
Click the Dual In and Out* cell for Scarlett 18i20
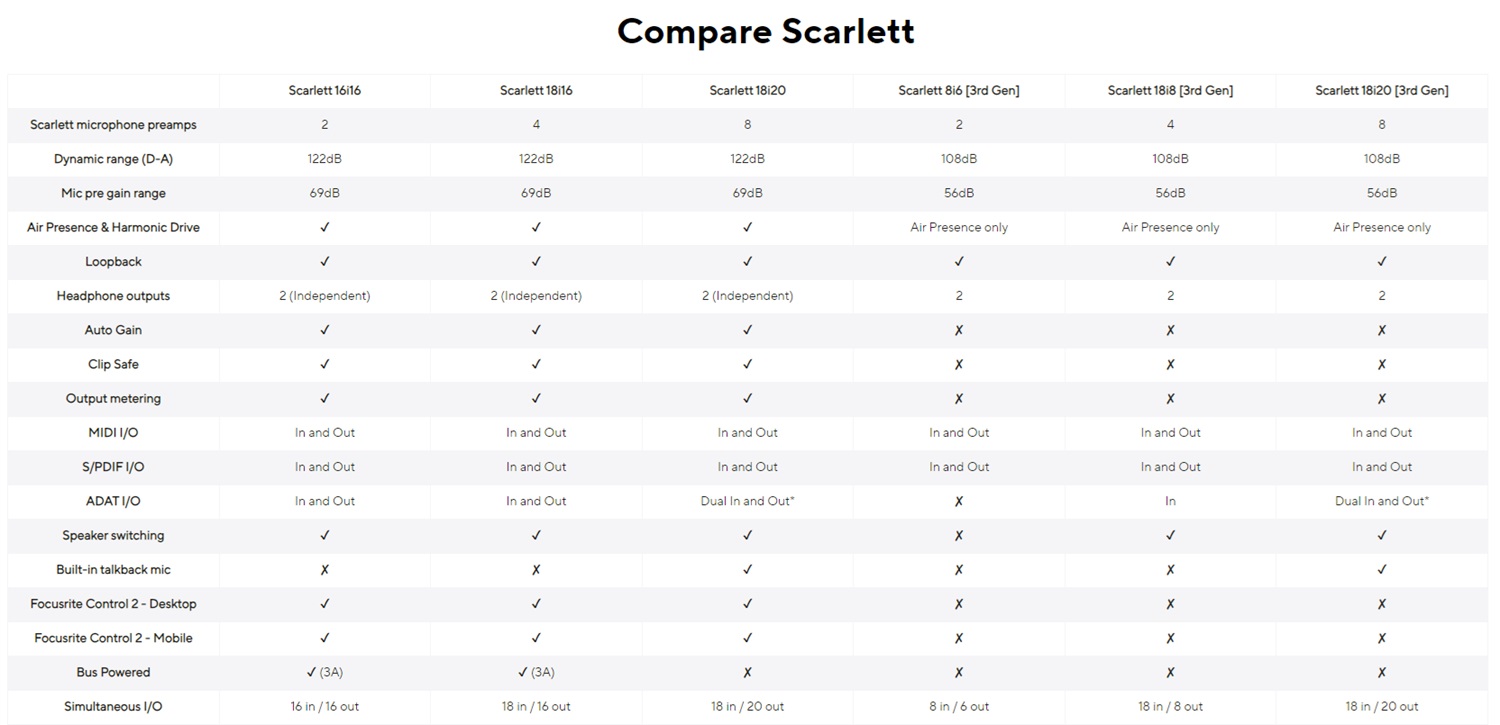point(748,502)
